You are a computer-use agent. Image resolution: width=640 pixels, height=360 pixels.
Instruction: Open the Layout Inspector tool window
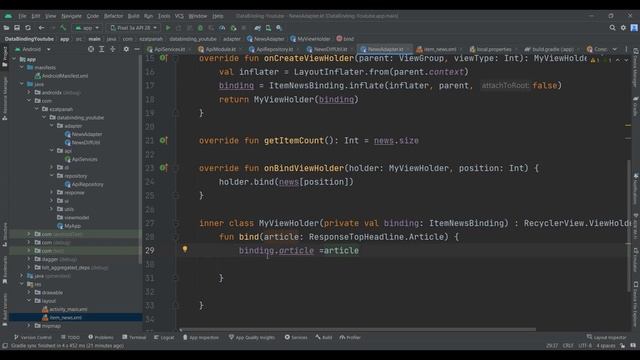click(x=606, y=337)
